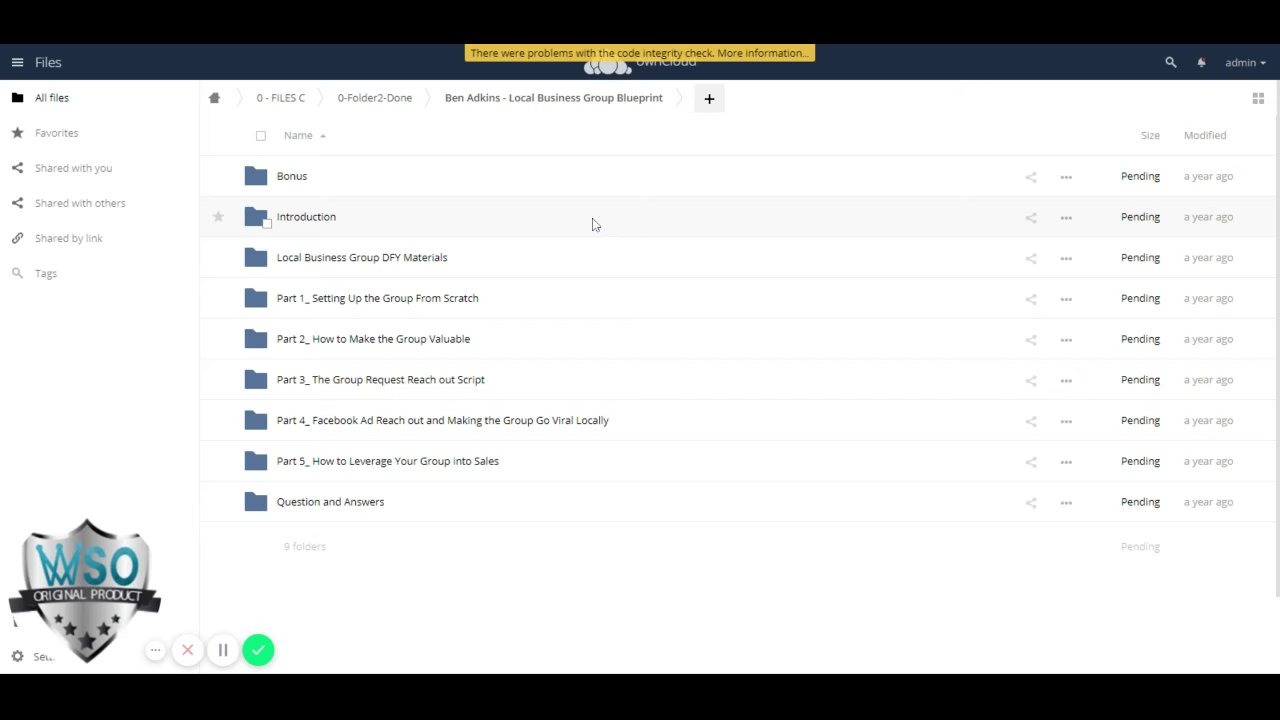Click the plus new-file button
The height and width of the screenshot is (720, 1280).
[x=709, y=98]
